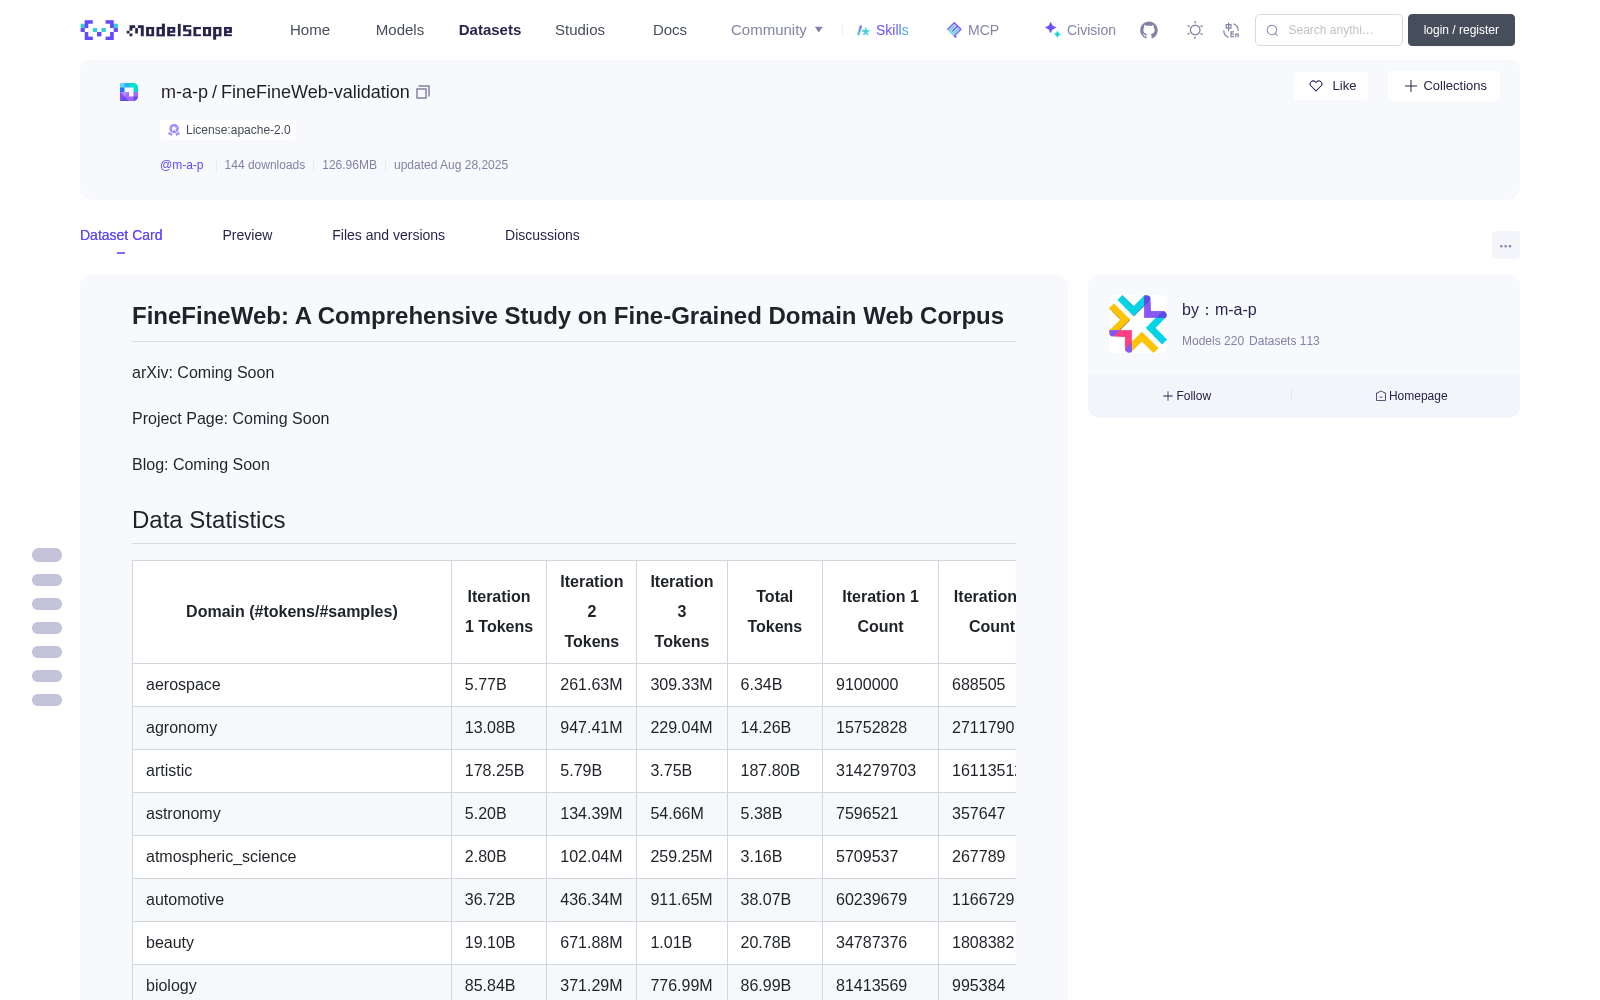The width and height of the screenshot is (1600, 1000).
Task: Click the 187.80B total tokens cell
Action: coord(775,771)
